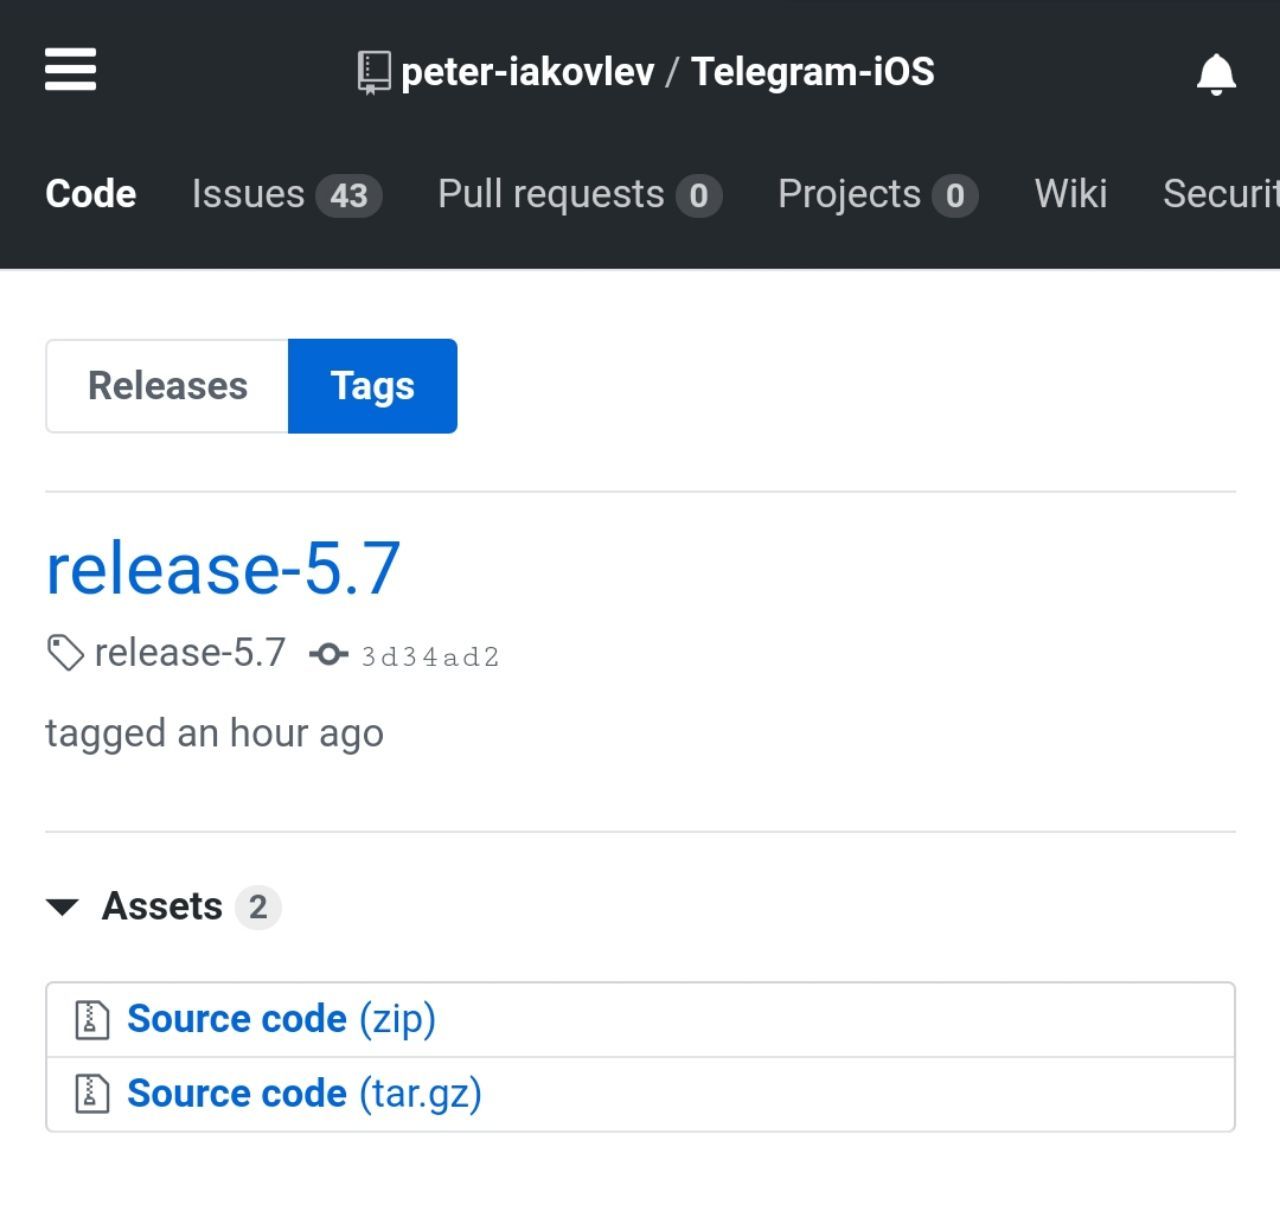The width and height of the screenshot is (1280, 1207).
Task: Click the small release-5.7 tag name
Action: (190, 653)
